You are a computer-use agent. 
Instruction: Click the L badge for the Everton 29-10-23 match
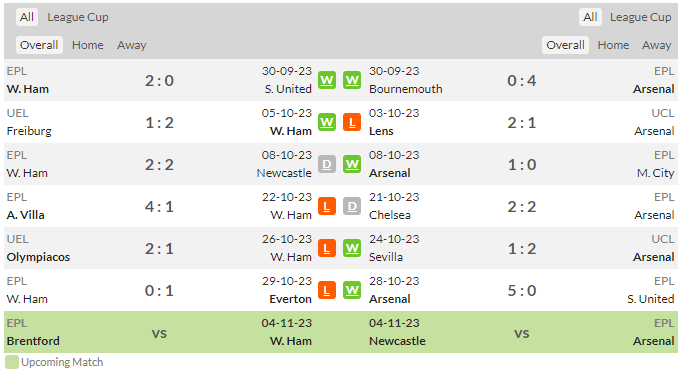(327, 290)
